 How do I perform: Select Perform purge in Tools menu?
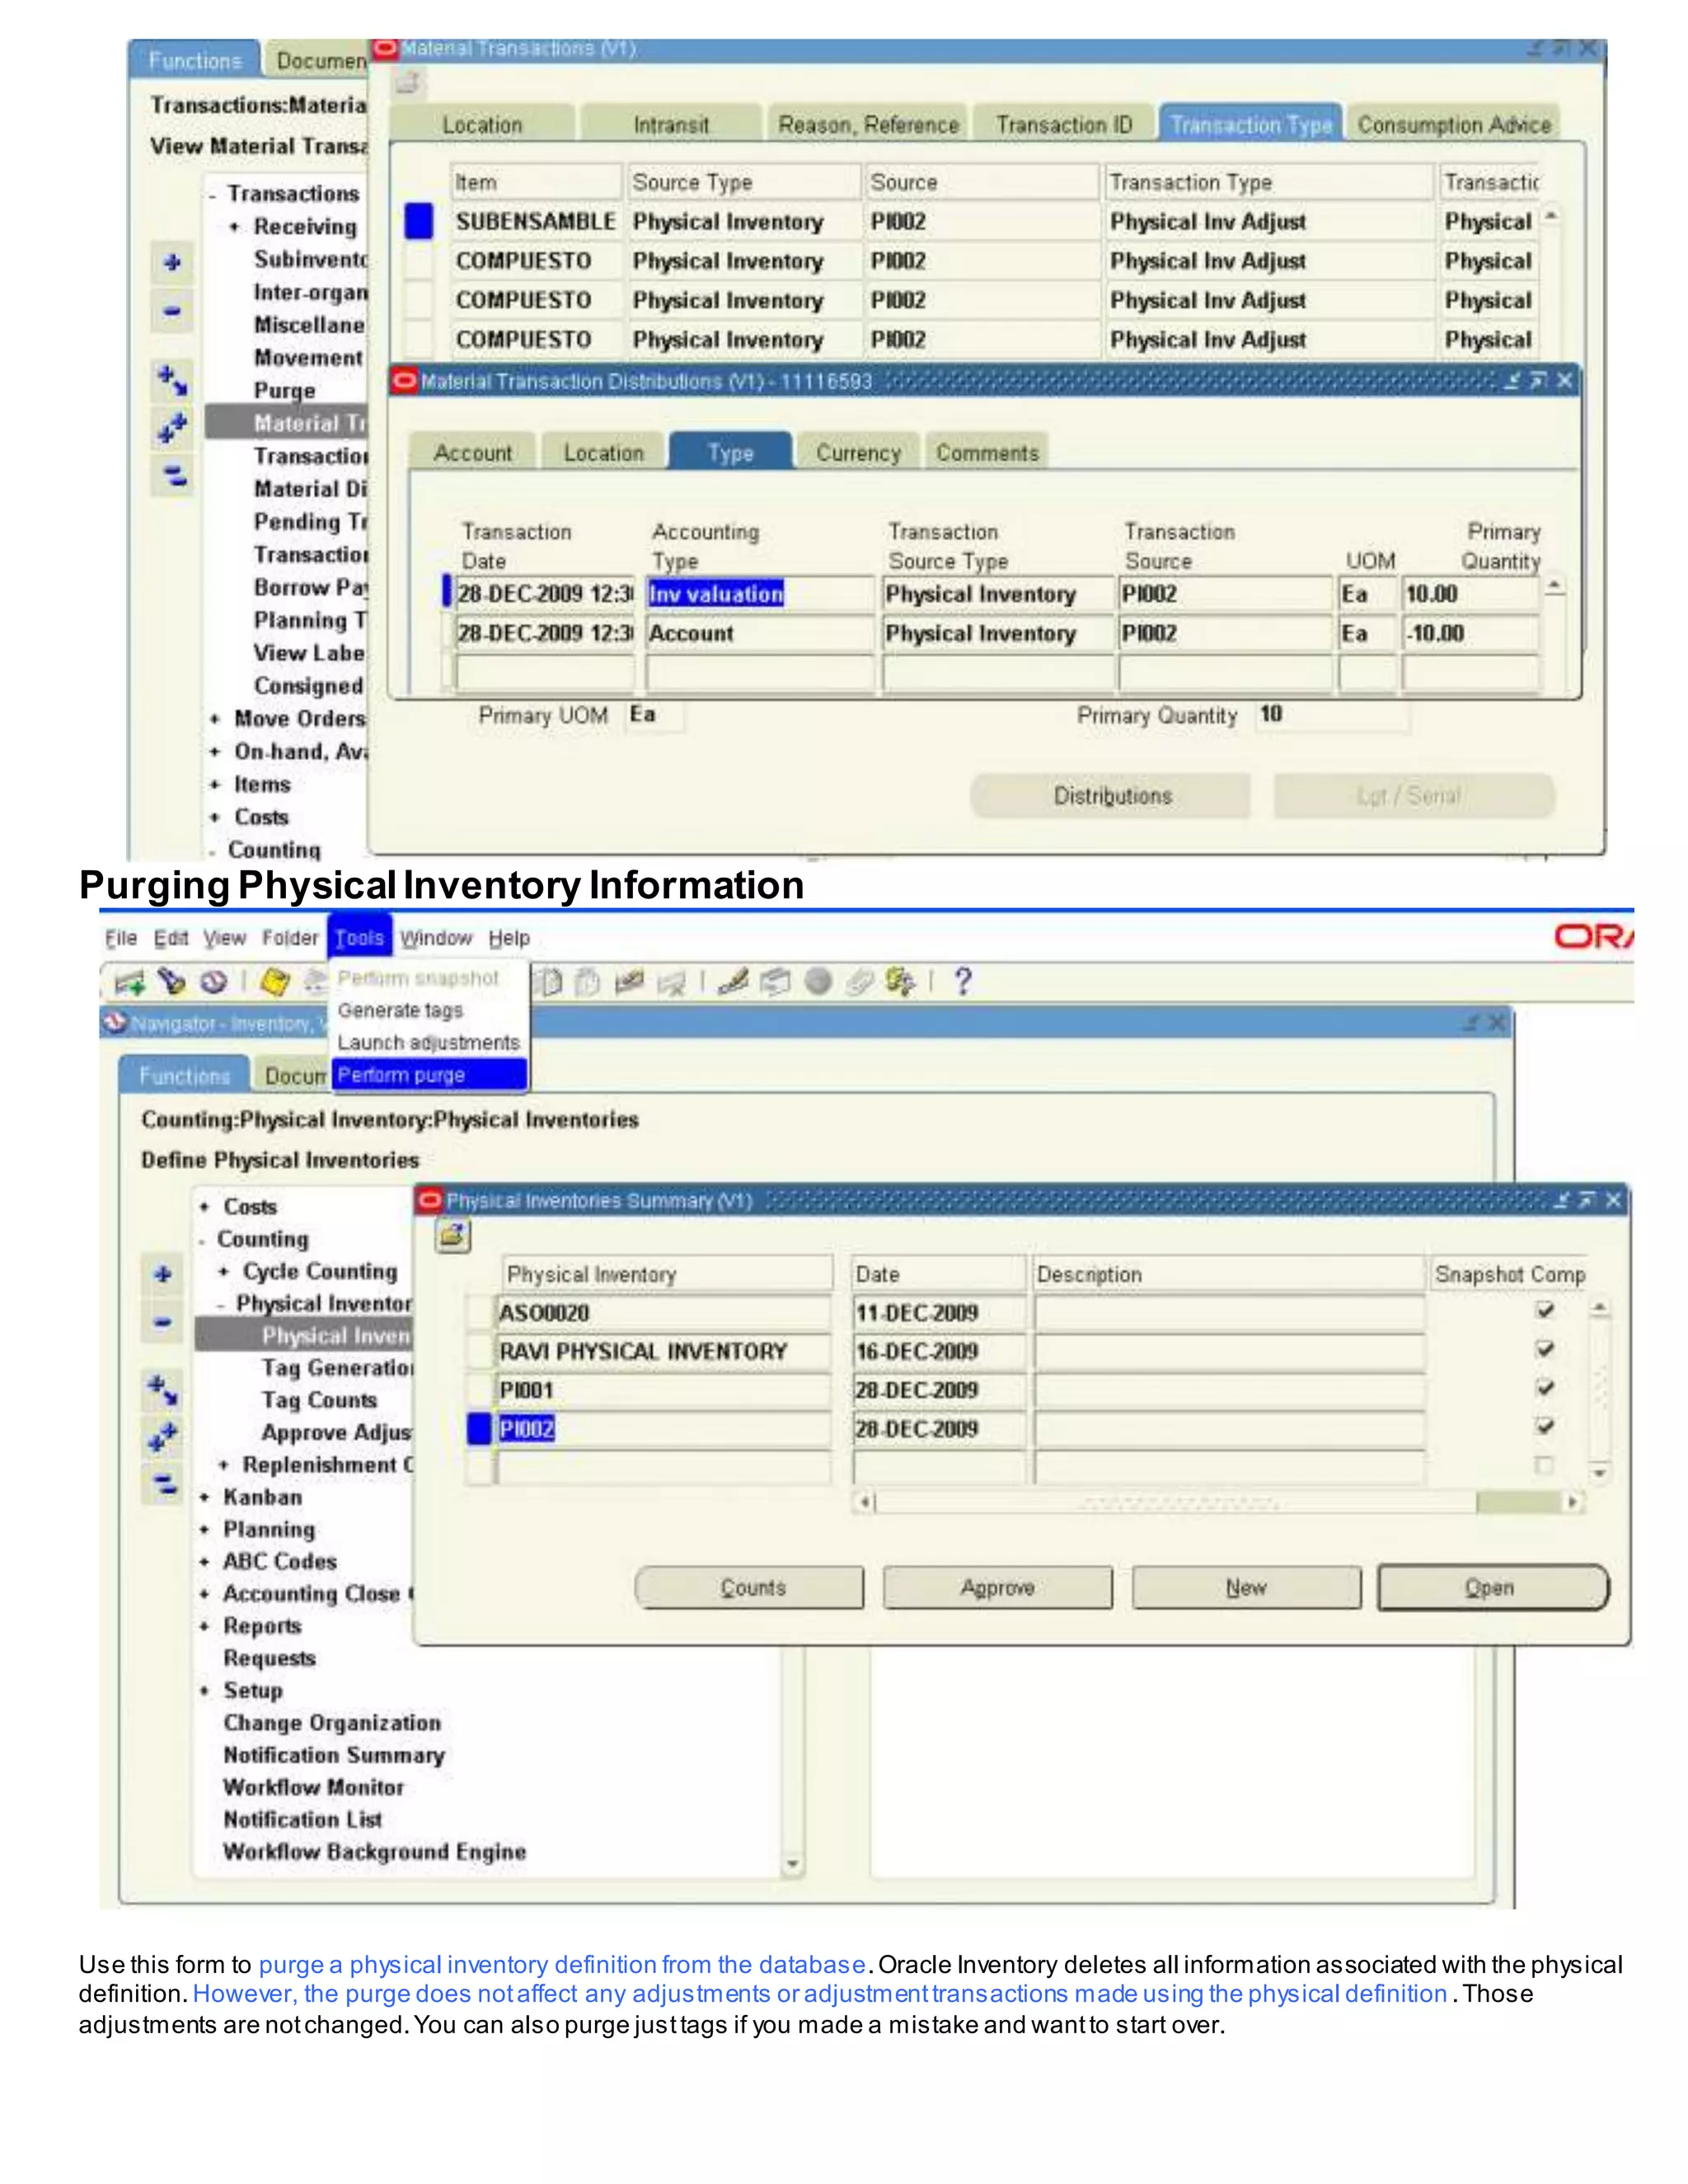[428, 1075]
